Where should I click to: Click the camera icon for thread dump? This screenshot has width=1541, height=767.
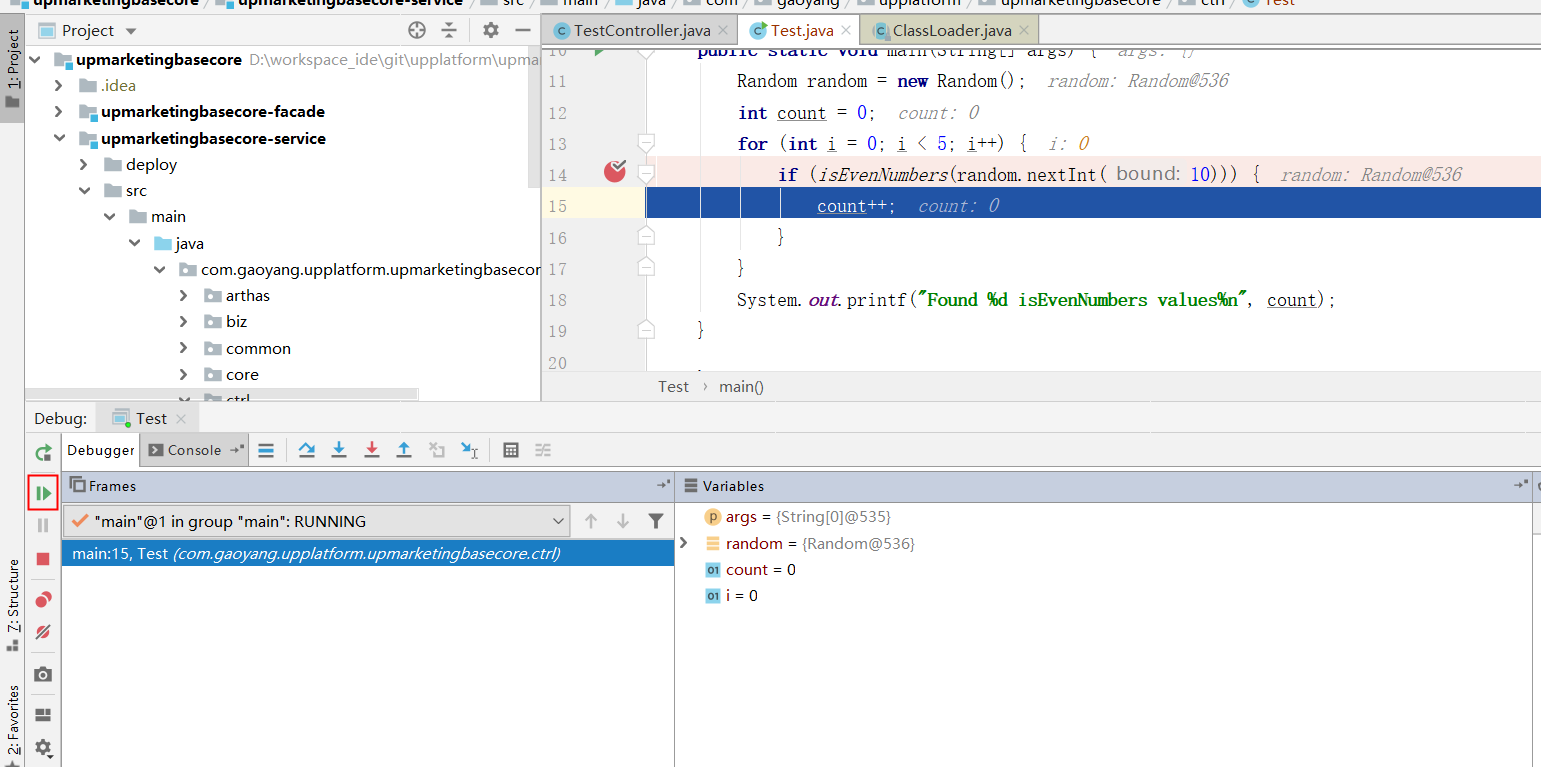click(43, 675)
